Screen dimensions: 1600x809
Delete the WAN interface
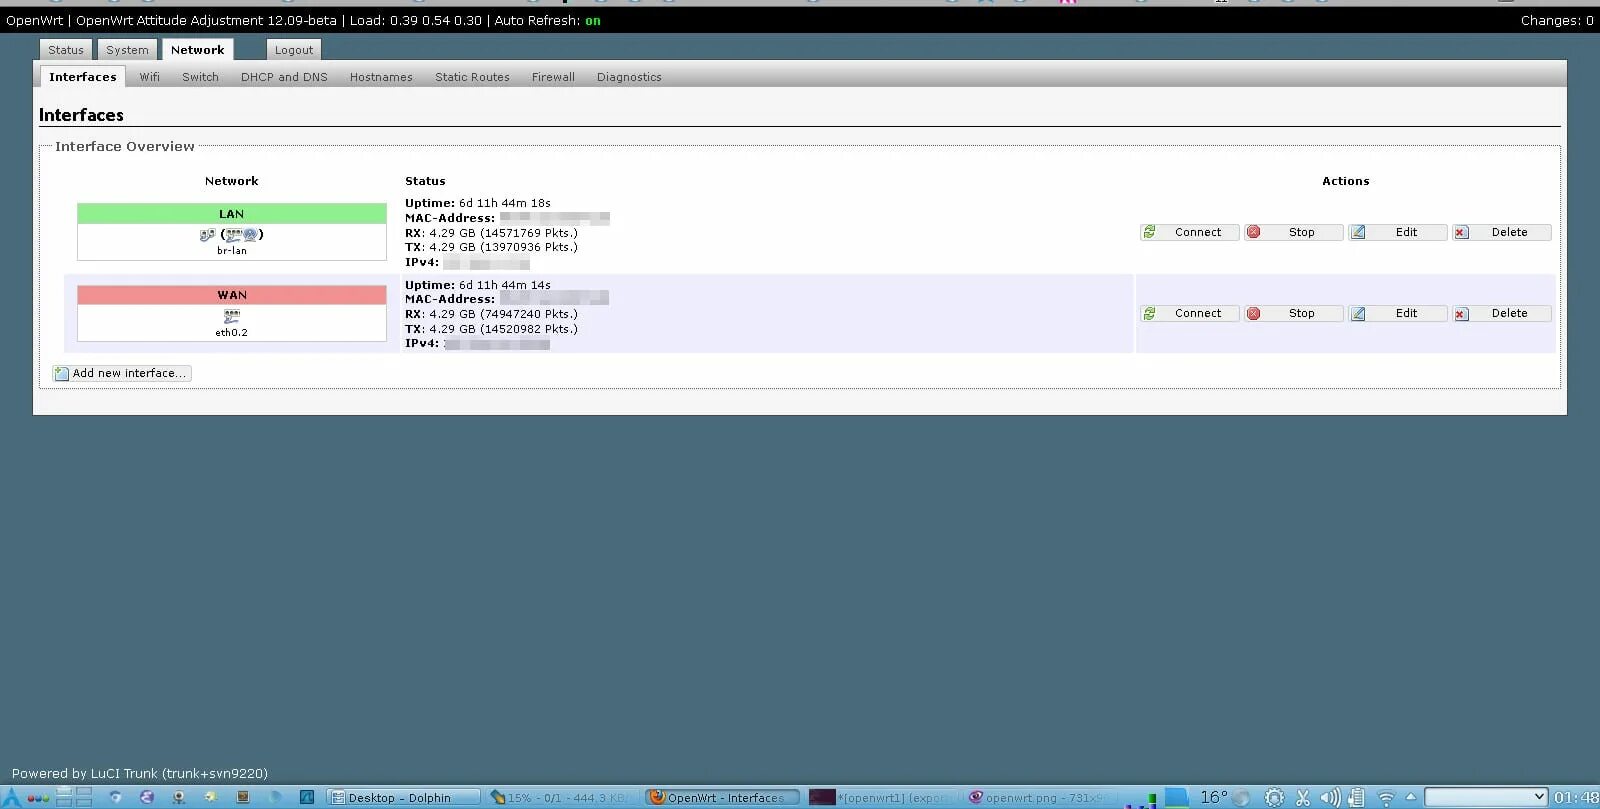pyautogui.click(x=1502, y=313)
